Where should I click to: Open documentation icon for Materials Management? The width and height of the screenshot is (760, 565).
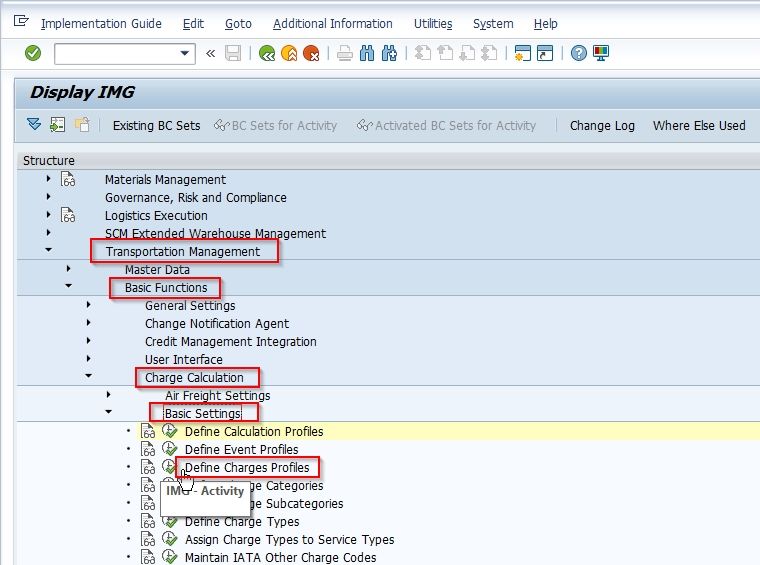coord(68,179)
